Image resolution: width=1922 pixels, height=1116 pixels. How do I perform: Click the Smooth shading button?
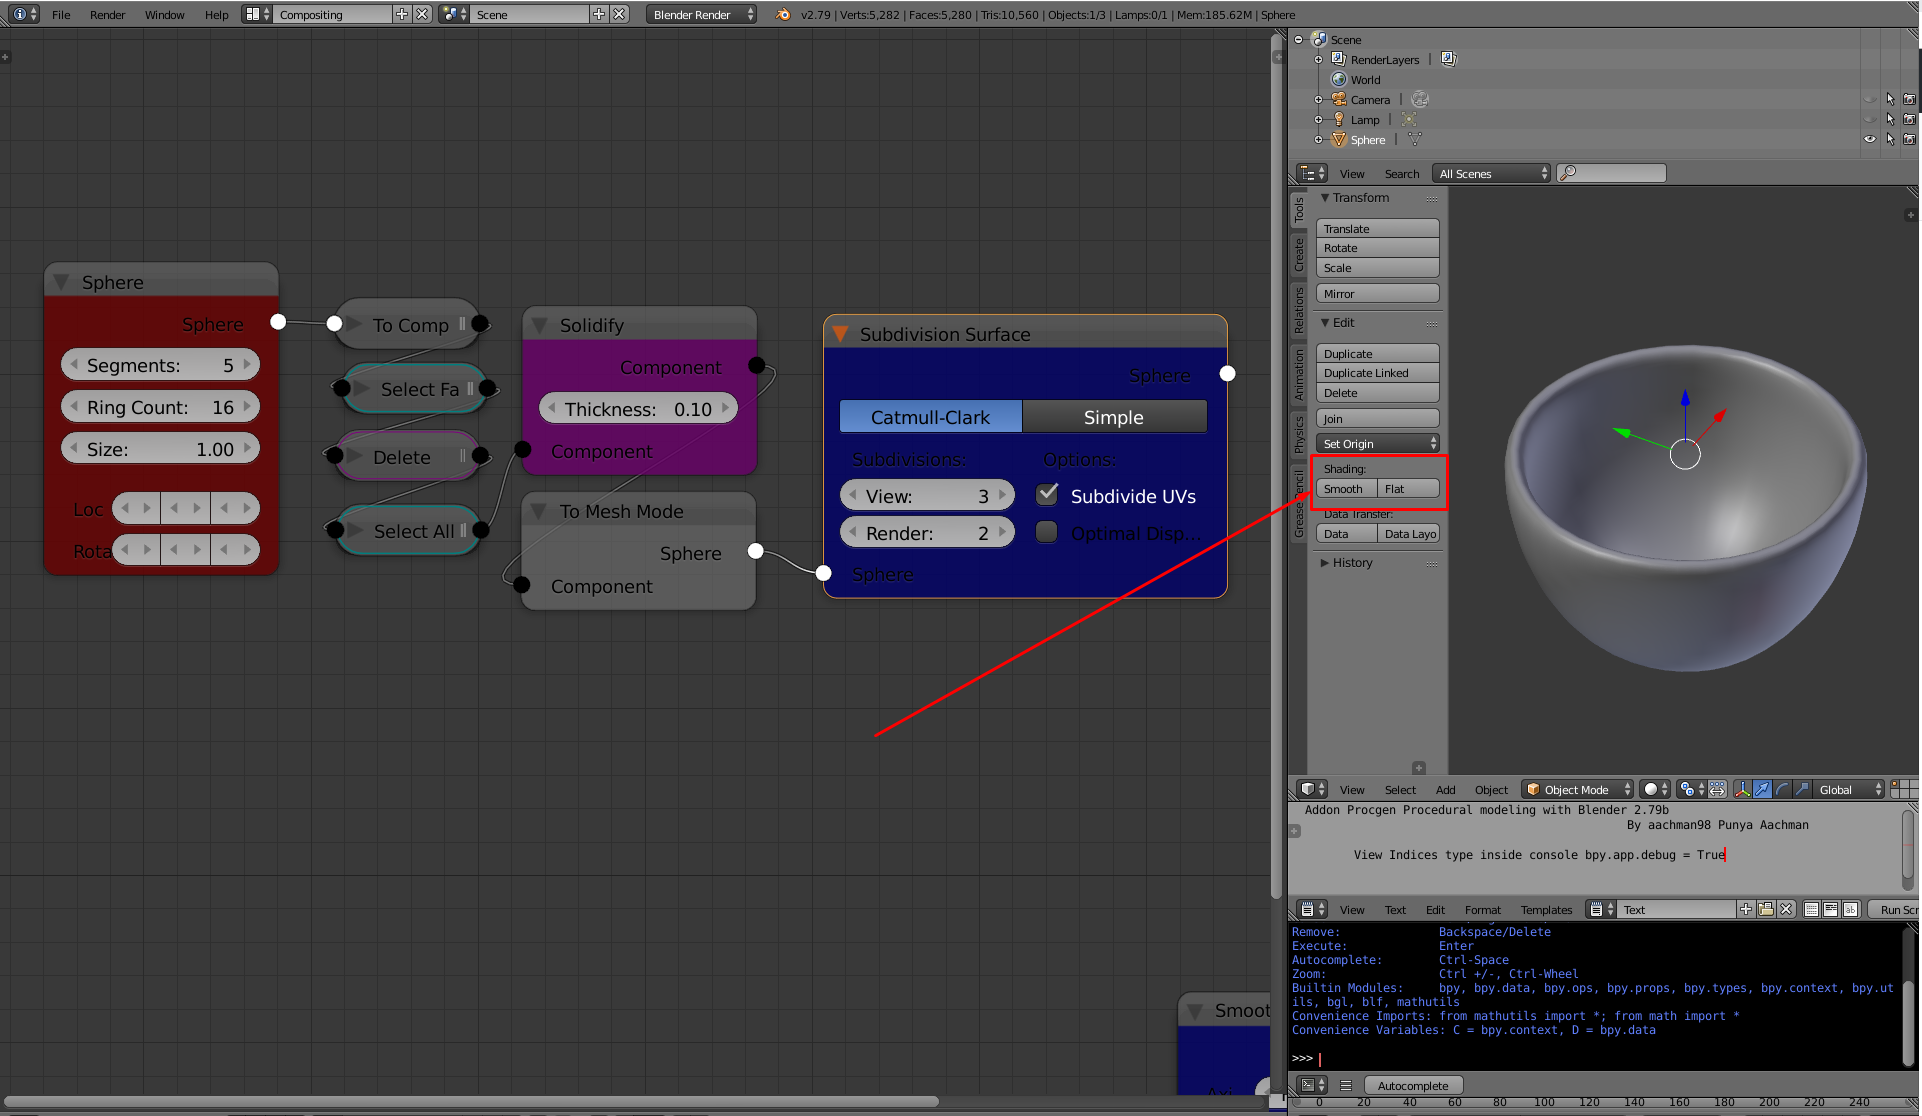tap(1345, 489)
